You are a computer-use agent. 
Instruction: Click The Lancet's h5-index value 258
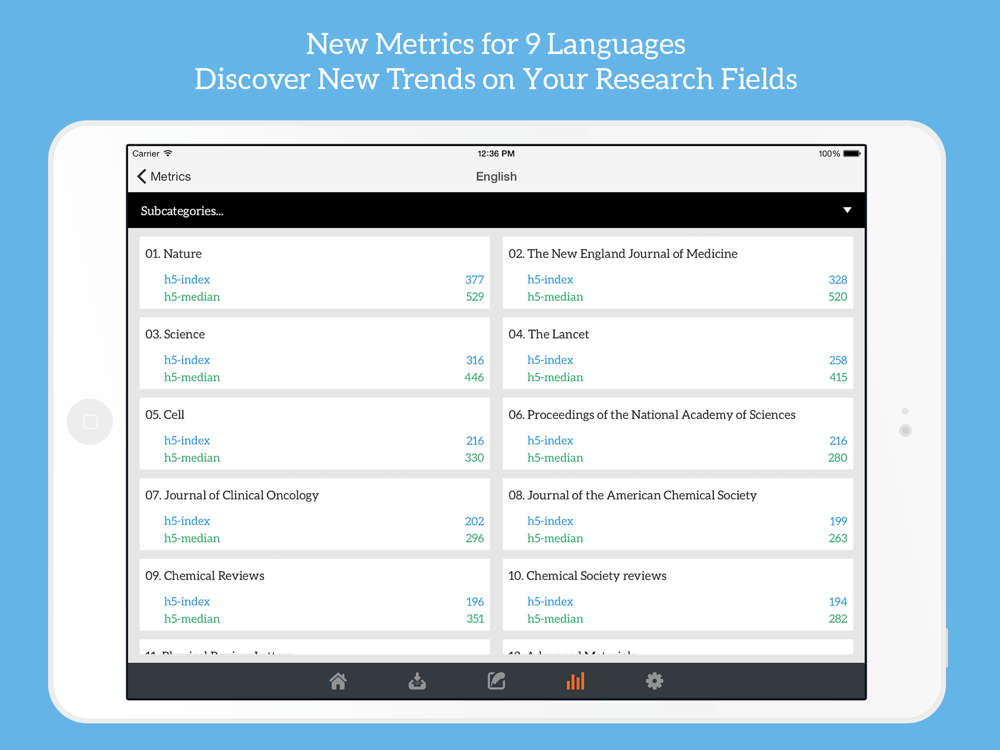(838, 360)
